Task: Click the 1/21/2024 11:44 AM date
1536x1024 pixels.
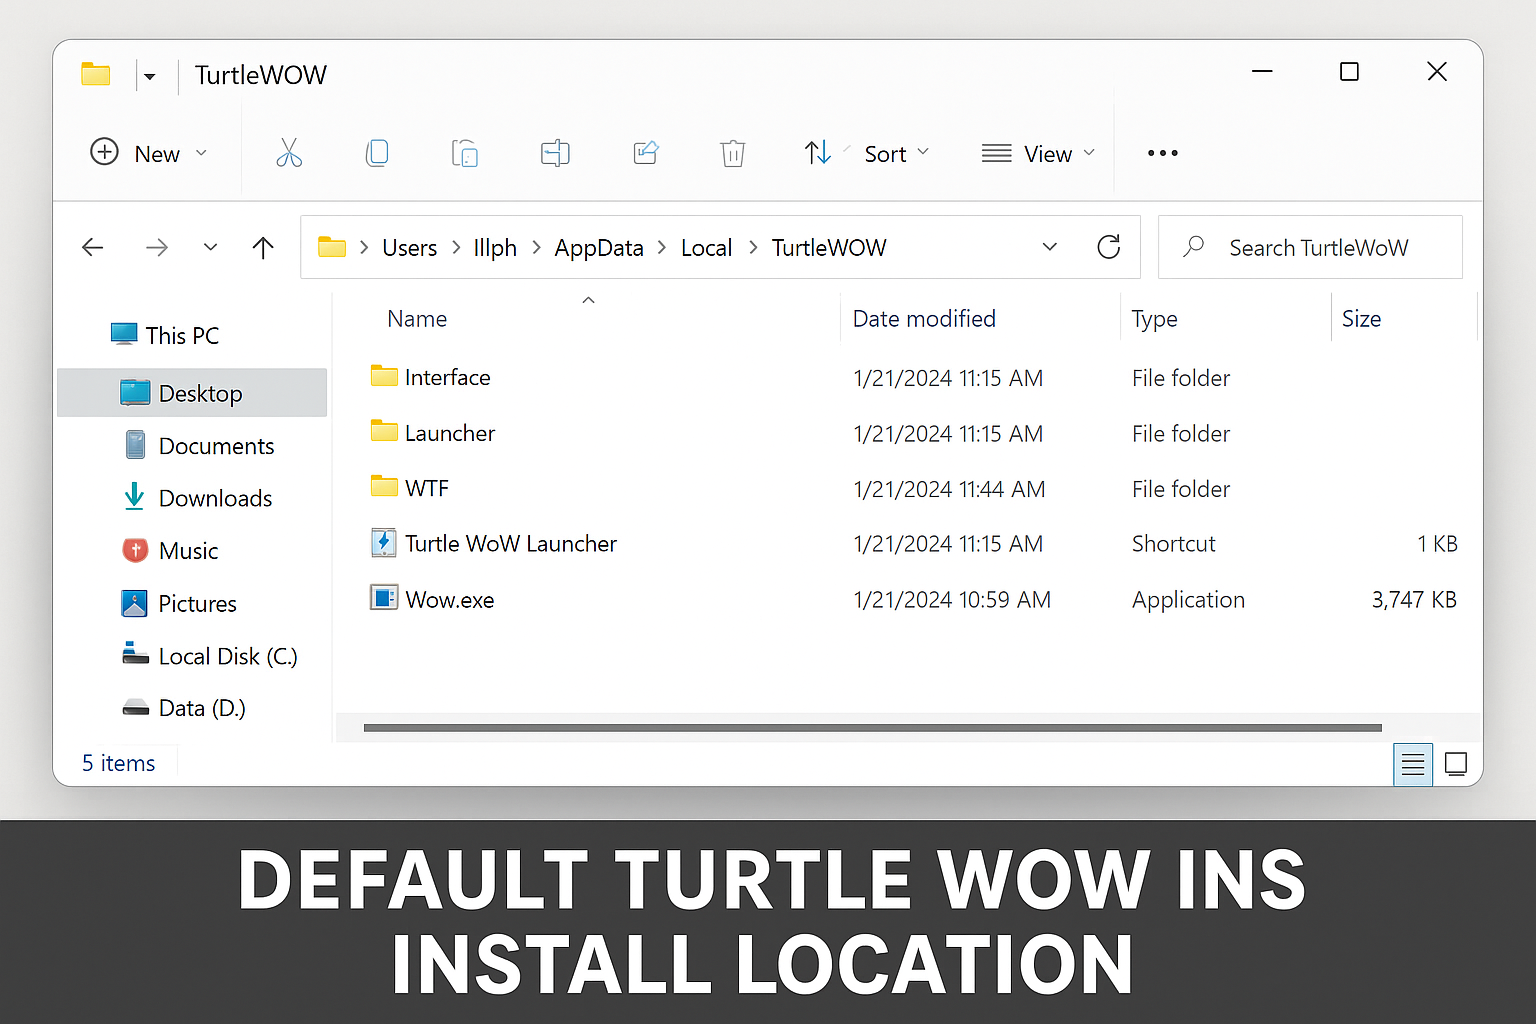Action: click(949, 489)
